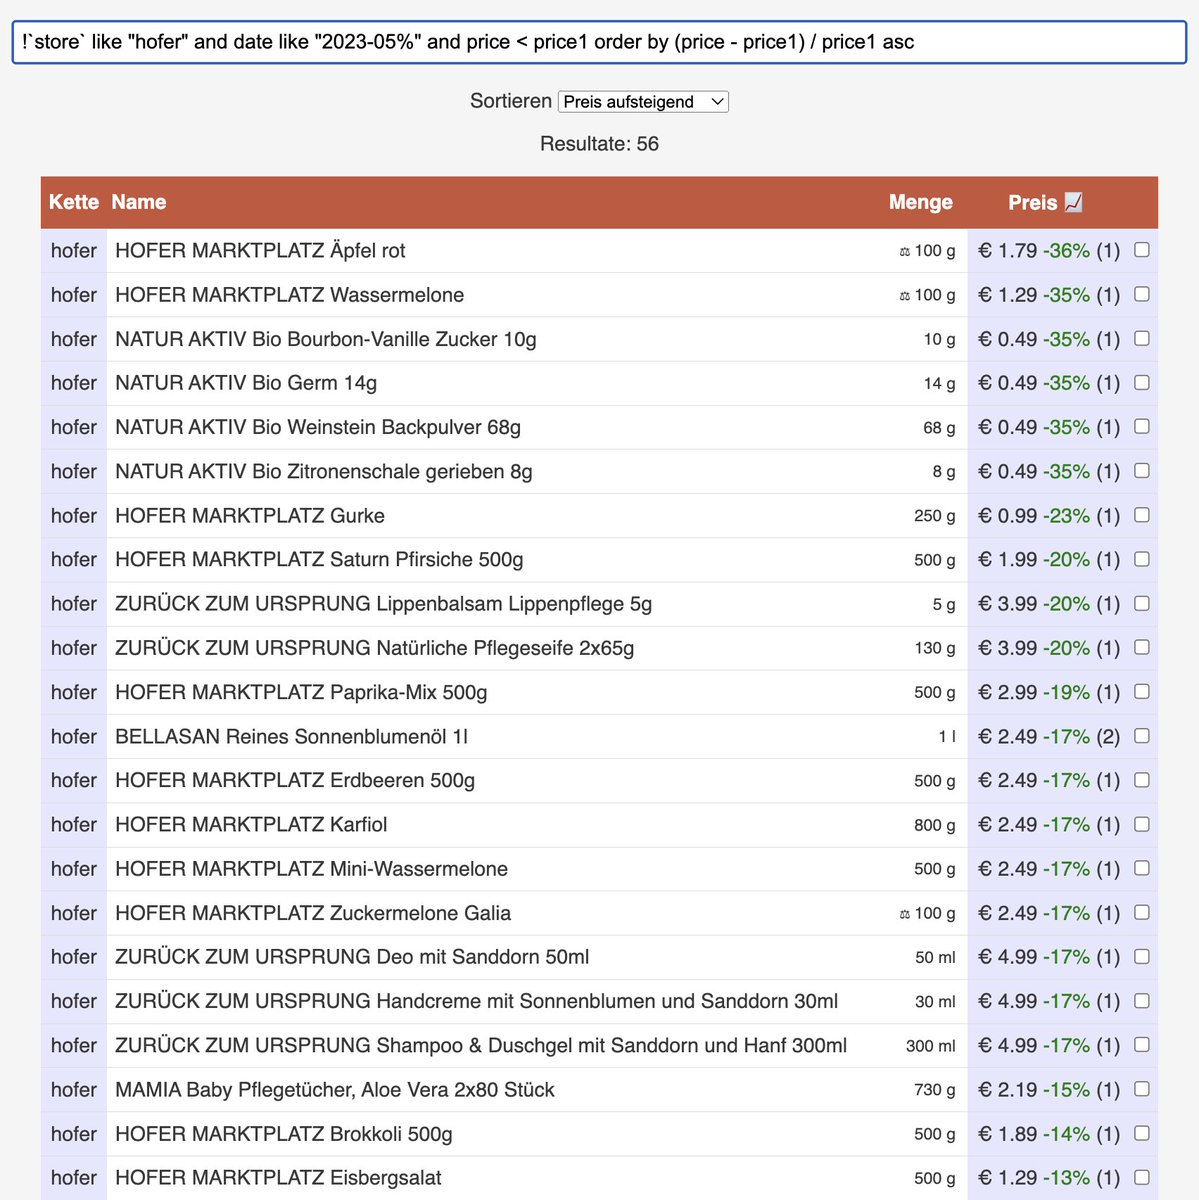Tick checkbox for HOFER MARKTPLATZ Karfiol row
This screenshot has height=1200, width=1199.
(1142, 824)
